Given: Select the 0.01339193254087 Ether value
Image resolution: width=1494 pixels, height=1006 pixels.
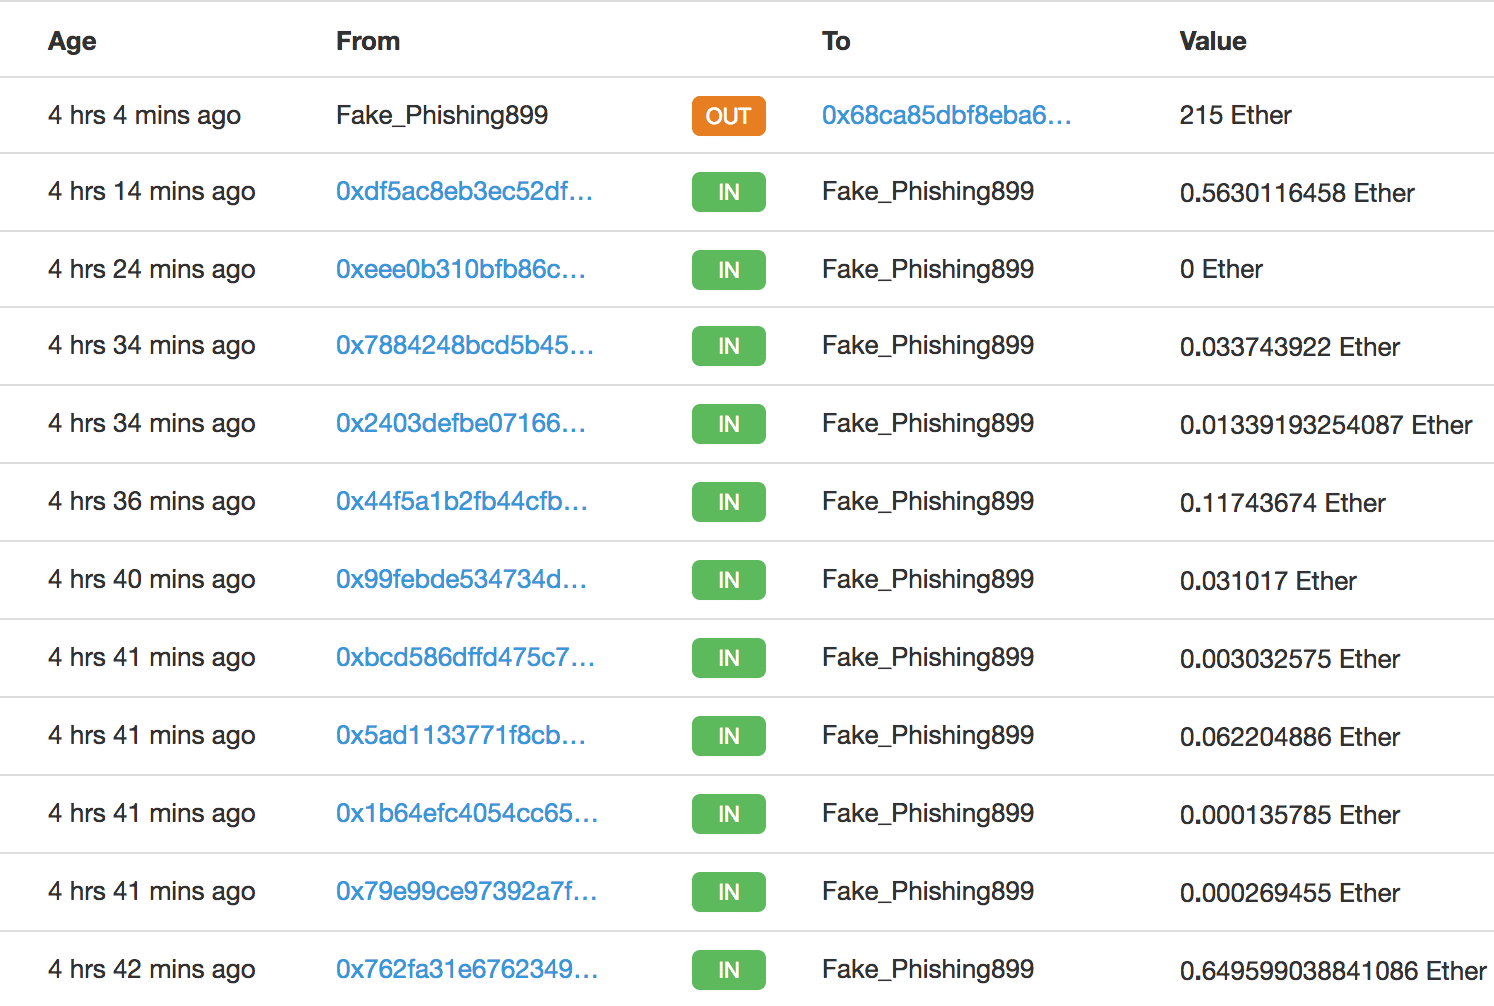Looking at the screenshot, I should click(x=1326, y=425).
